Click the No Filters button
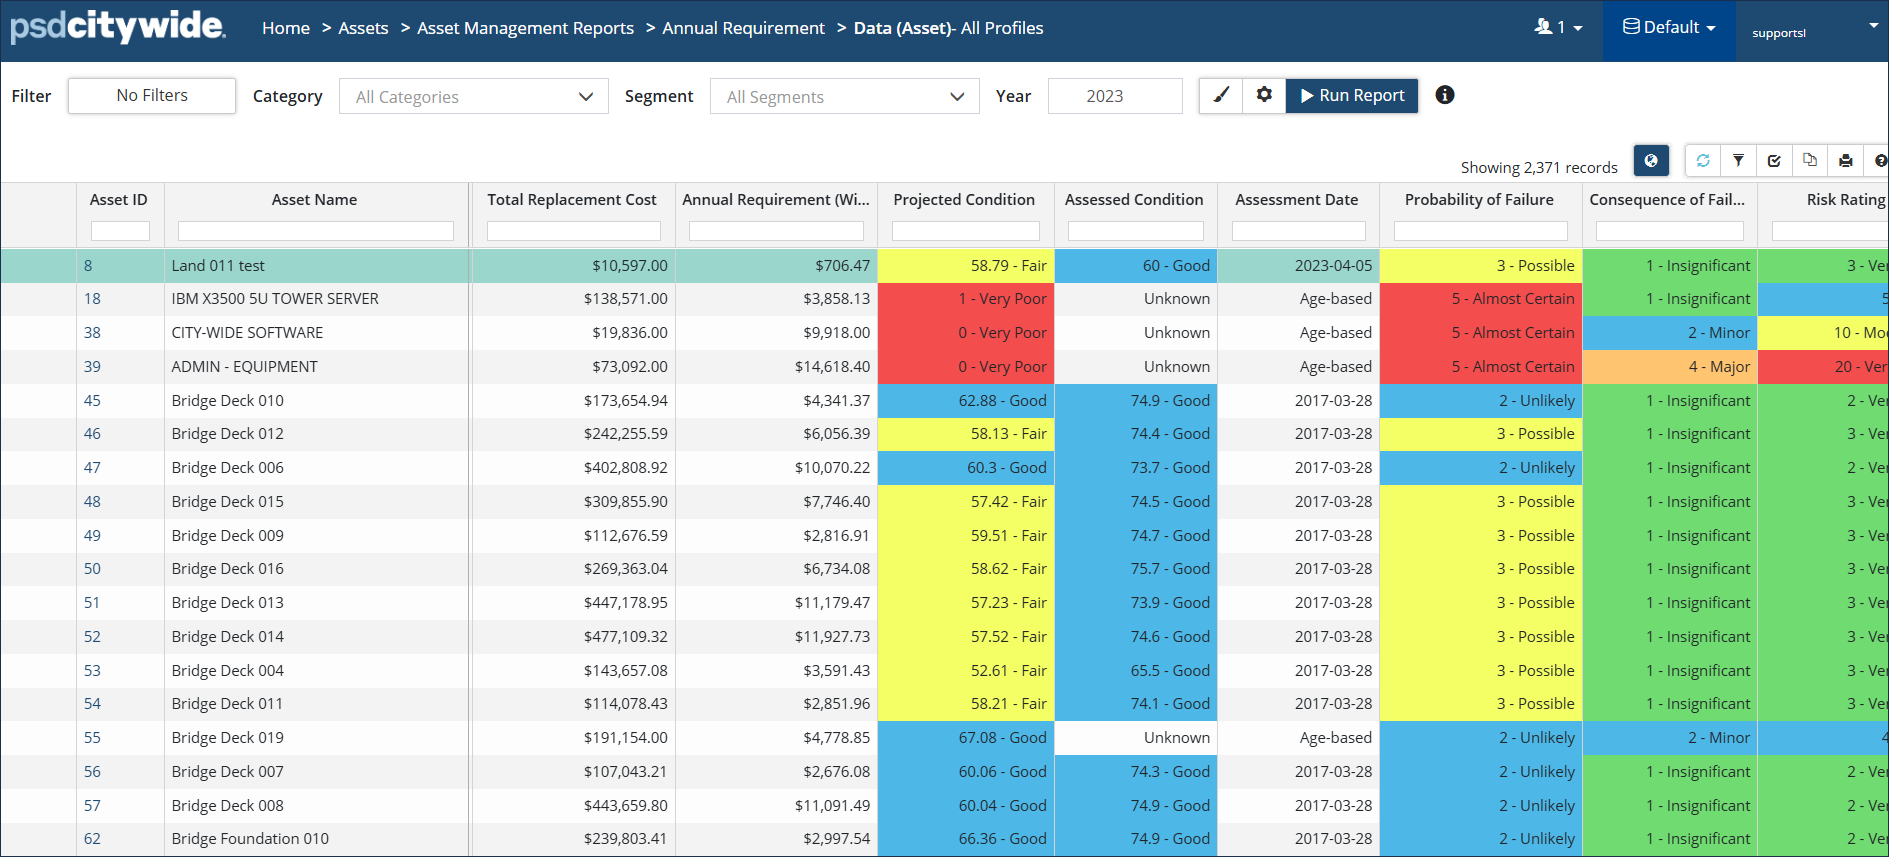The image size is (1889, 857). pyautogui.click(x=152, y=95)
